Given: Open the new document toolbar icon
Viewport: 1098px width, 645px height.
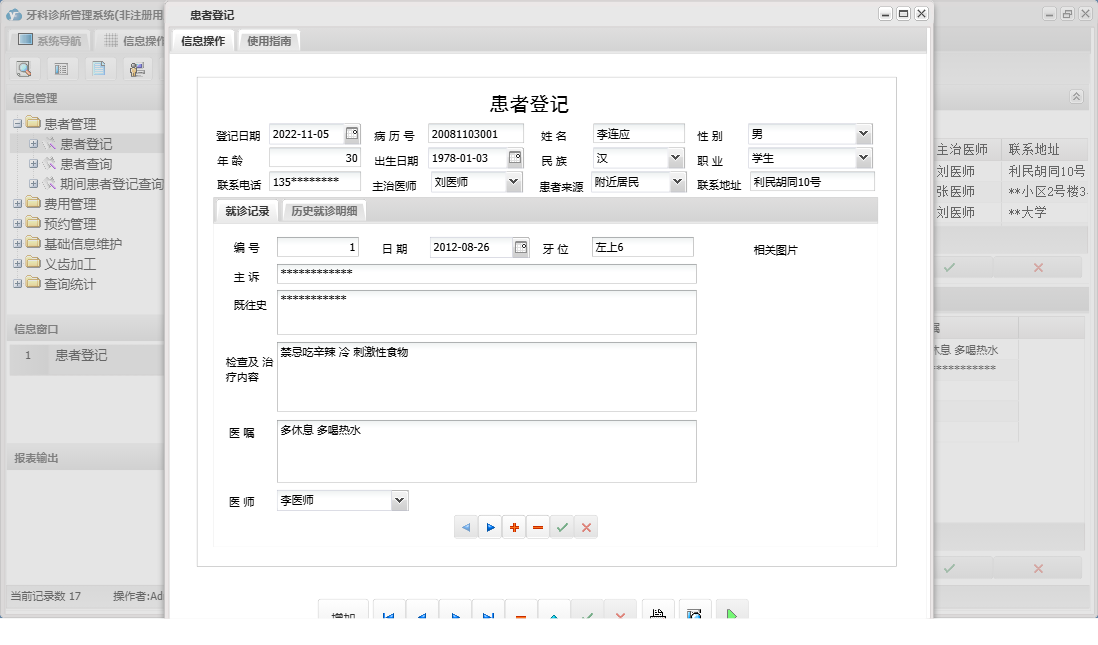Looking at the screenshot, I should click(98, 68).
